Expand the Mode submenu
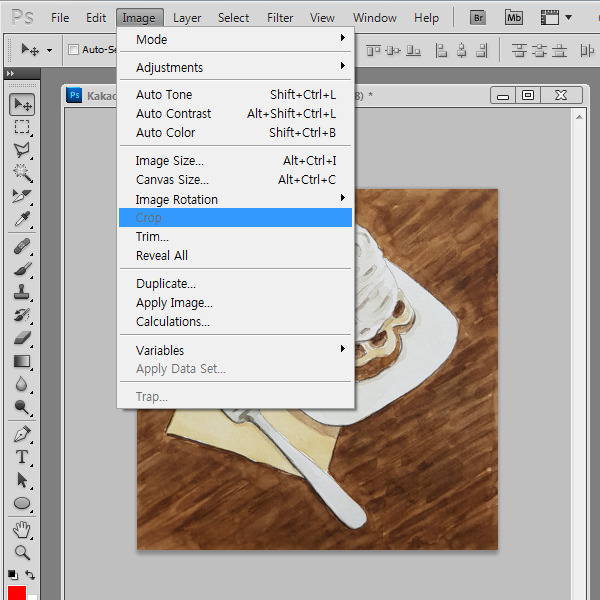This screenshot has height=600, width=600. (235, 39)
